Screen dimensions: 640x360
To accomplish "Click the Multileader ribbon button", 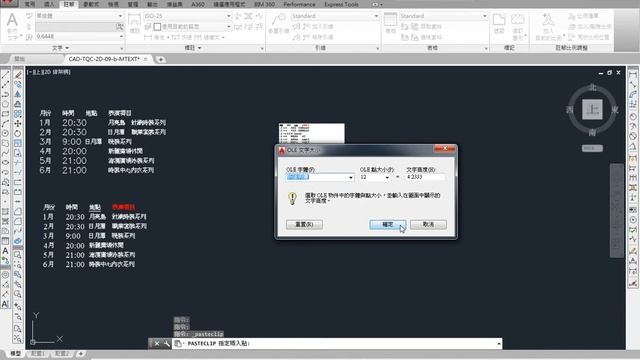I will coord(279,23).
